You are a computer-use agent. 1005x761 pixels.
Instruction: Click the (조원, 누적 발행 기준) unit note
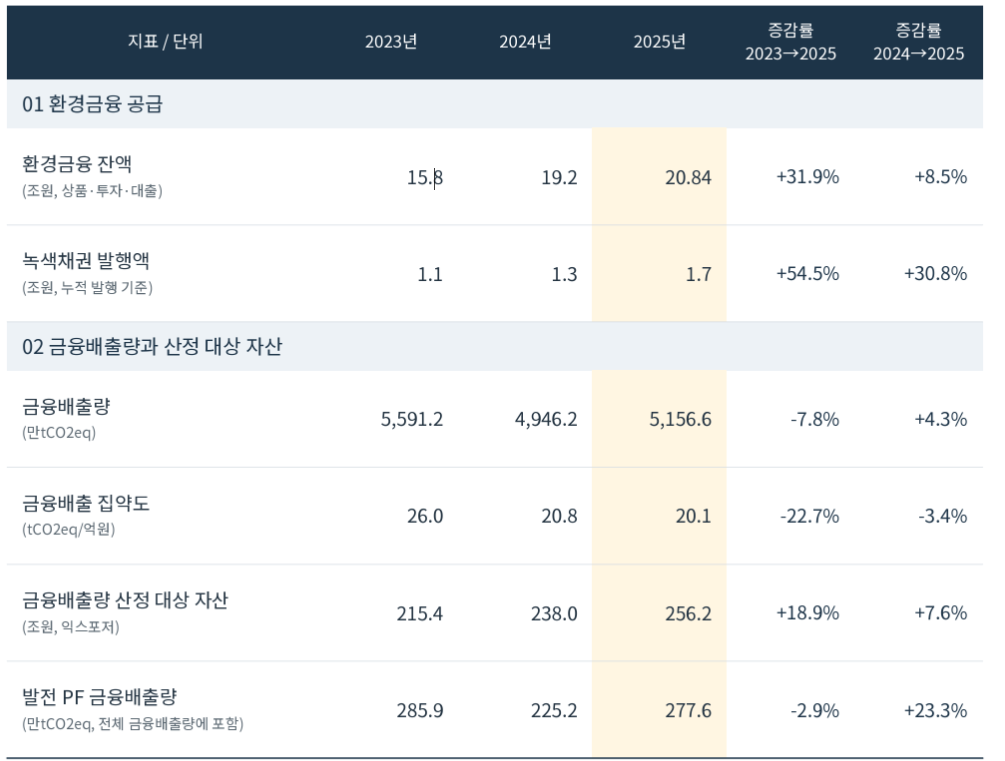point(87,288)
